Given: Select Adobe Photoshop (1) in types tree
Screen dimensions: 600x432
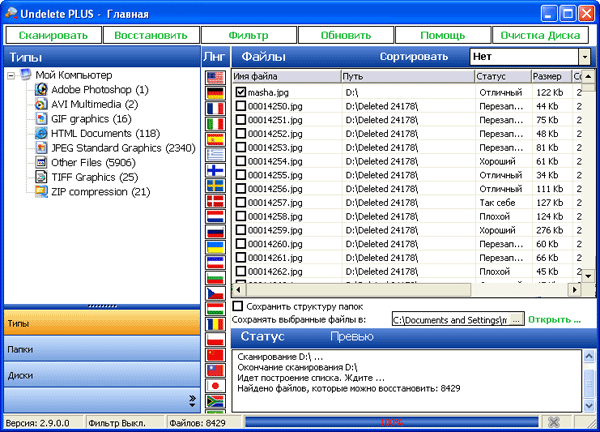Looking at the screenshot, I should (99, 90).
